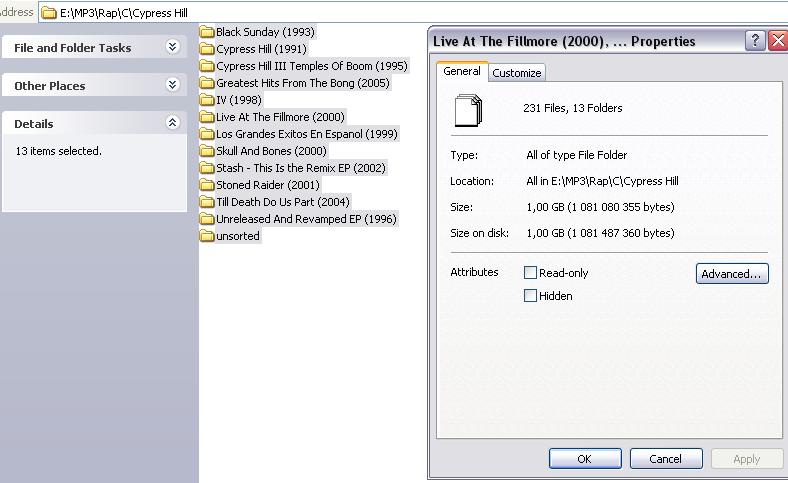This screenshot has width=788, height=483.
Task: Click the Temples Of Boom (1995) folder icon
Action: click(x=207, y=66)
